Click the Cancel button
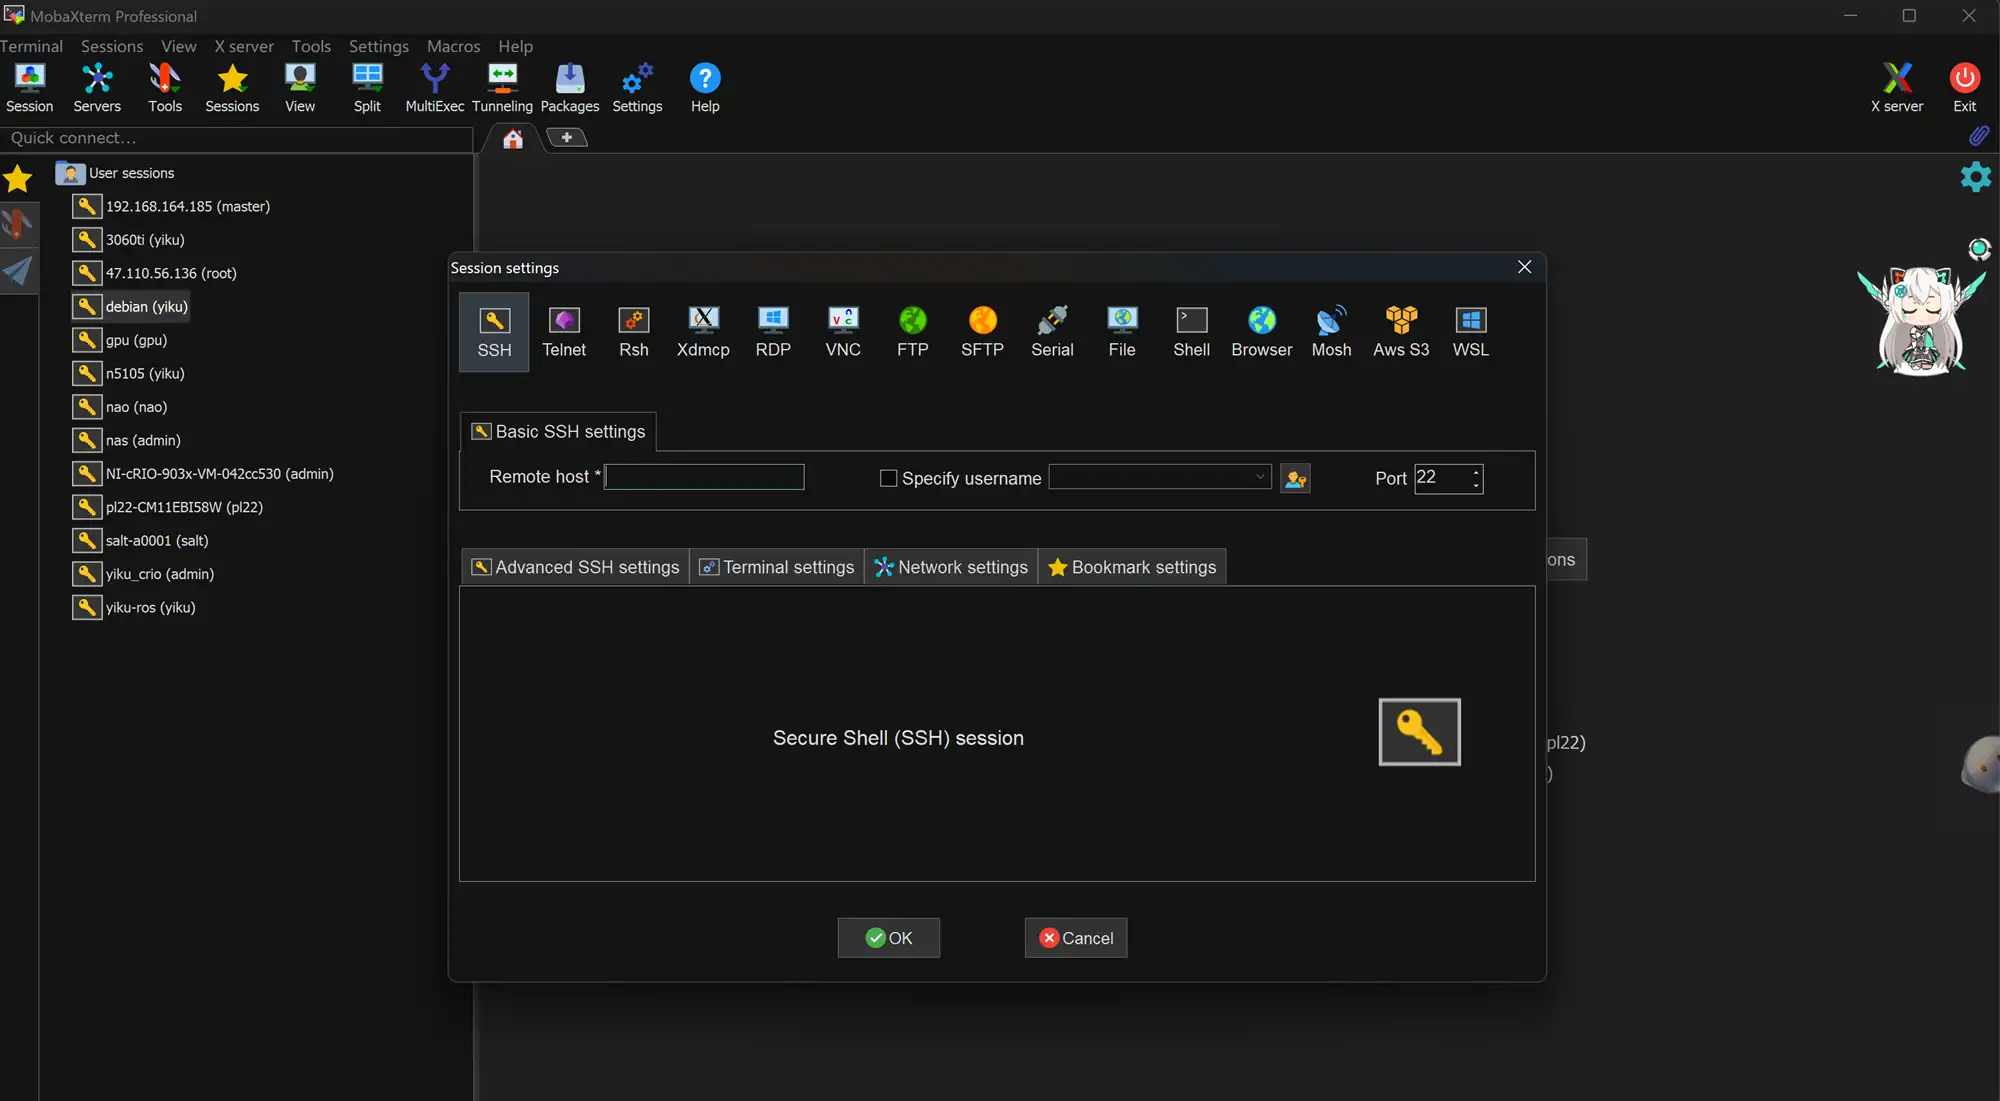The width and height of the screenshot is (2000, 1101). 1076,938
